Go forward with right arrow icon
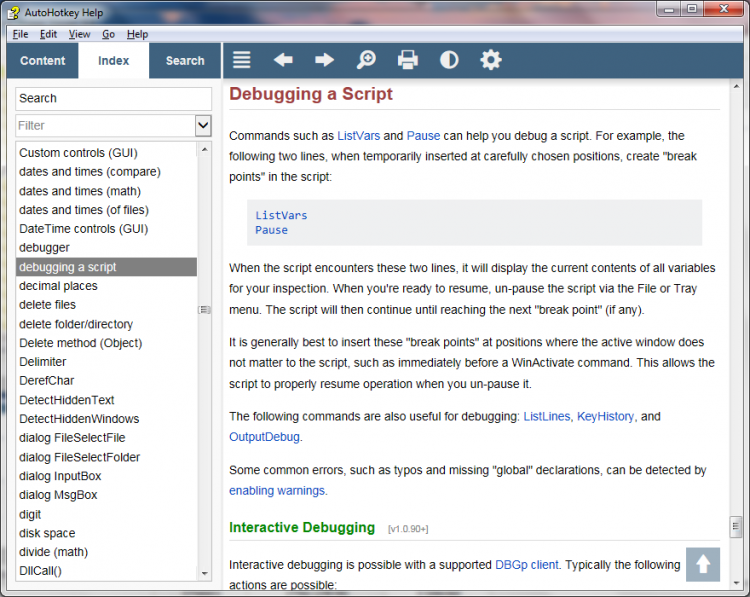750x597 pixels. pyautogui.click(x=325, y=60)
